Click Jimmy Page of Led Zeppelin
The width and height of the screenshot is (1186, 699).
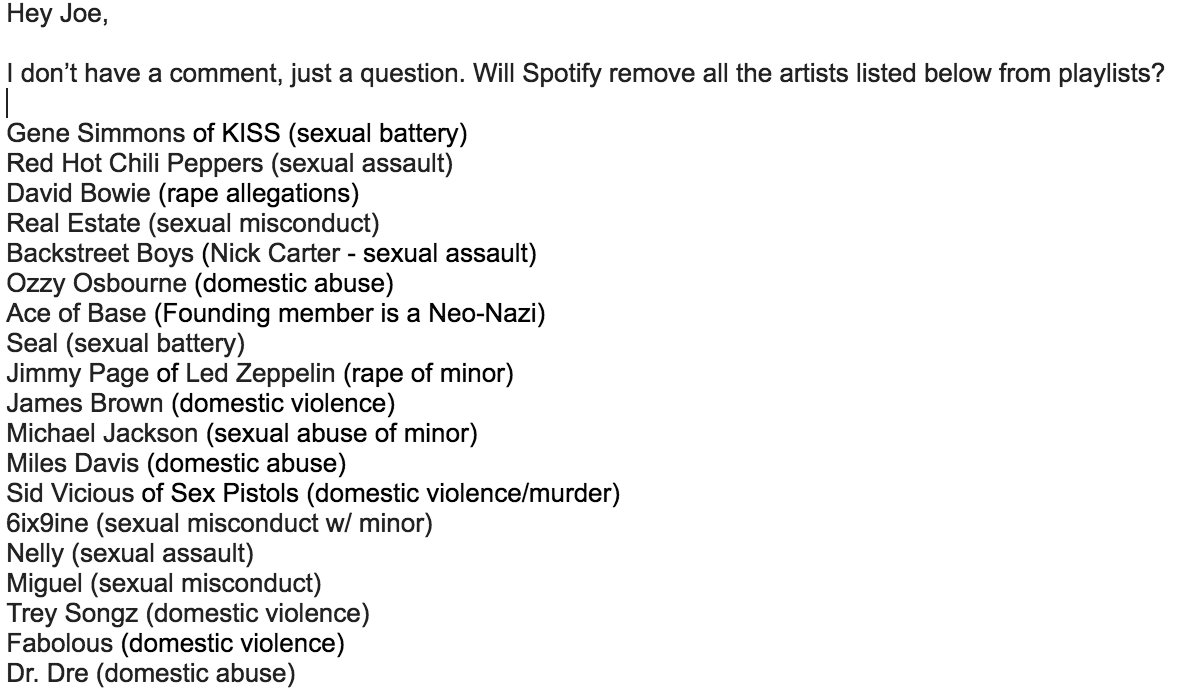click(x=172, y=373)
